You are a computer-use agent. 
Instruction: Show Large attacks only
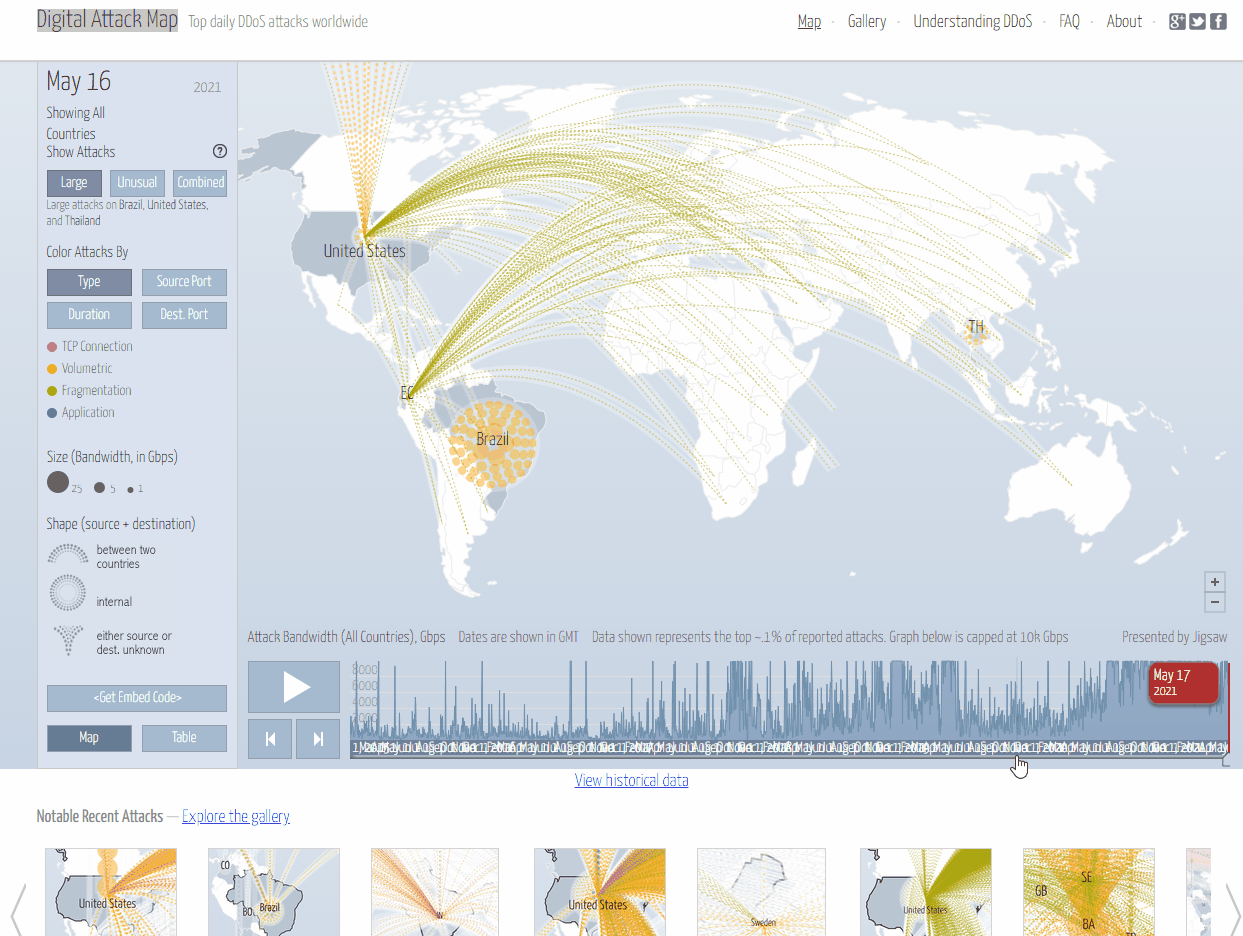pyautogui.click(x=74, y=183)
